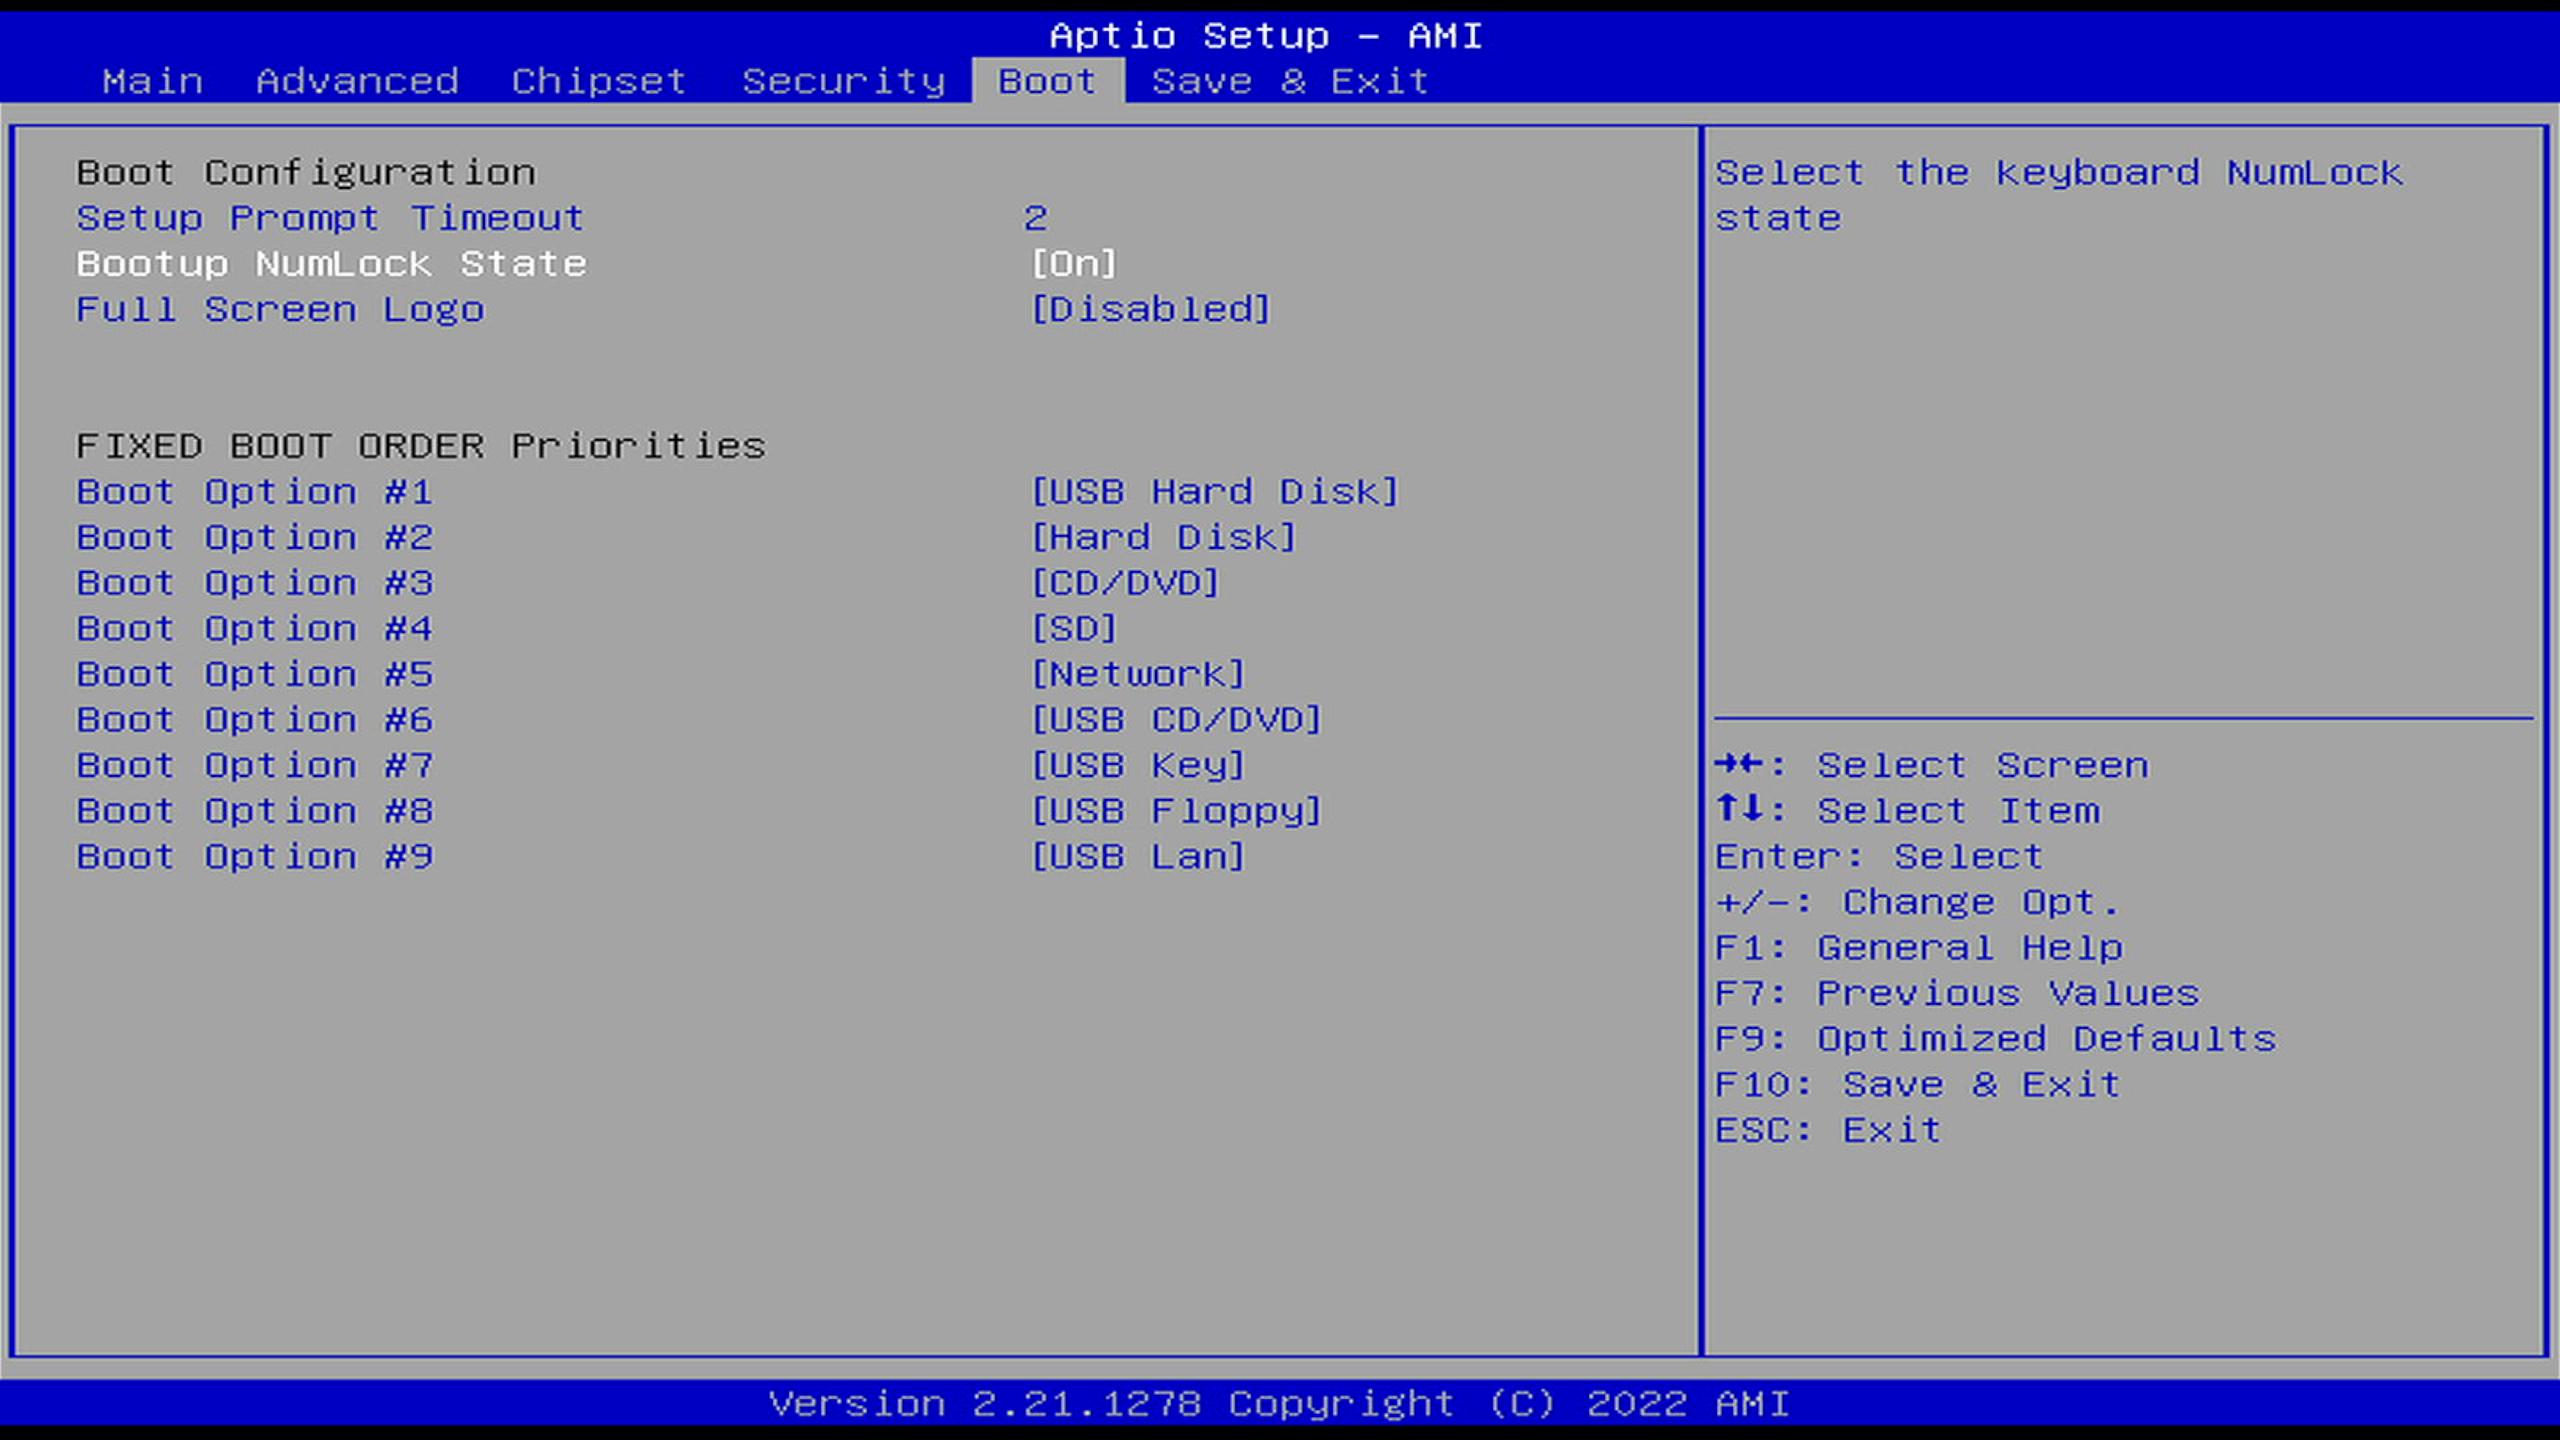2560x1440 pixels.
Task: Switch to the Advanced tab
Action: click(x=357, y=81)
